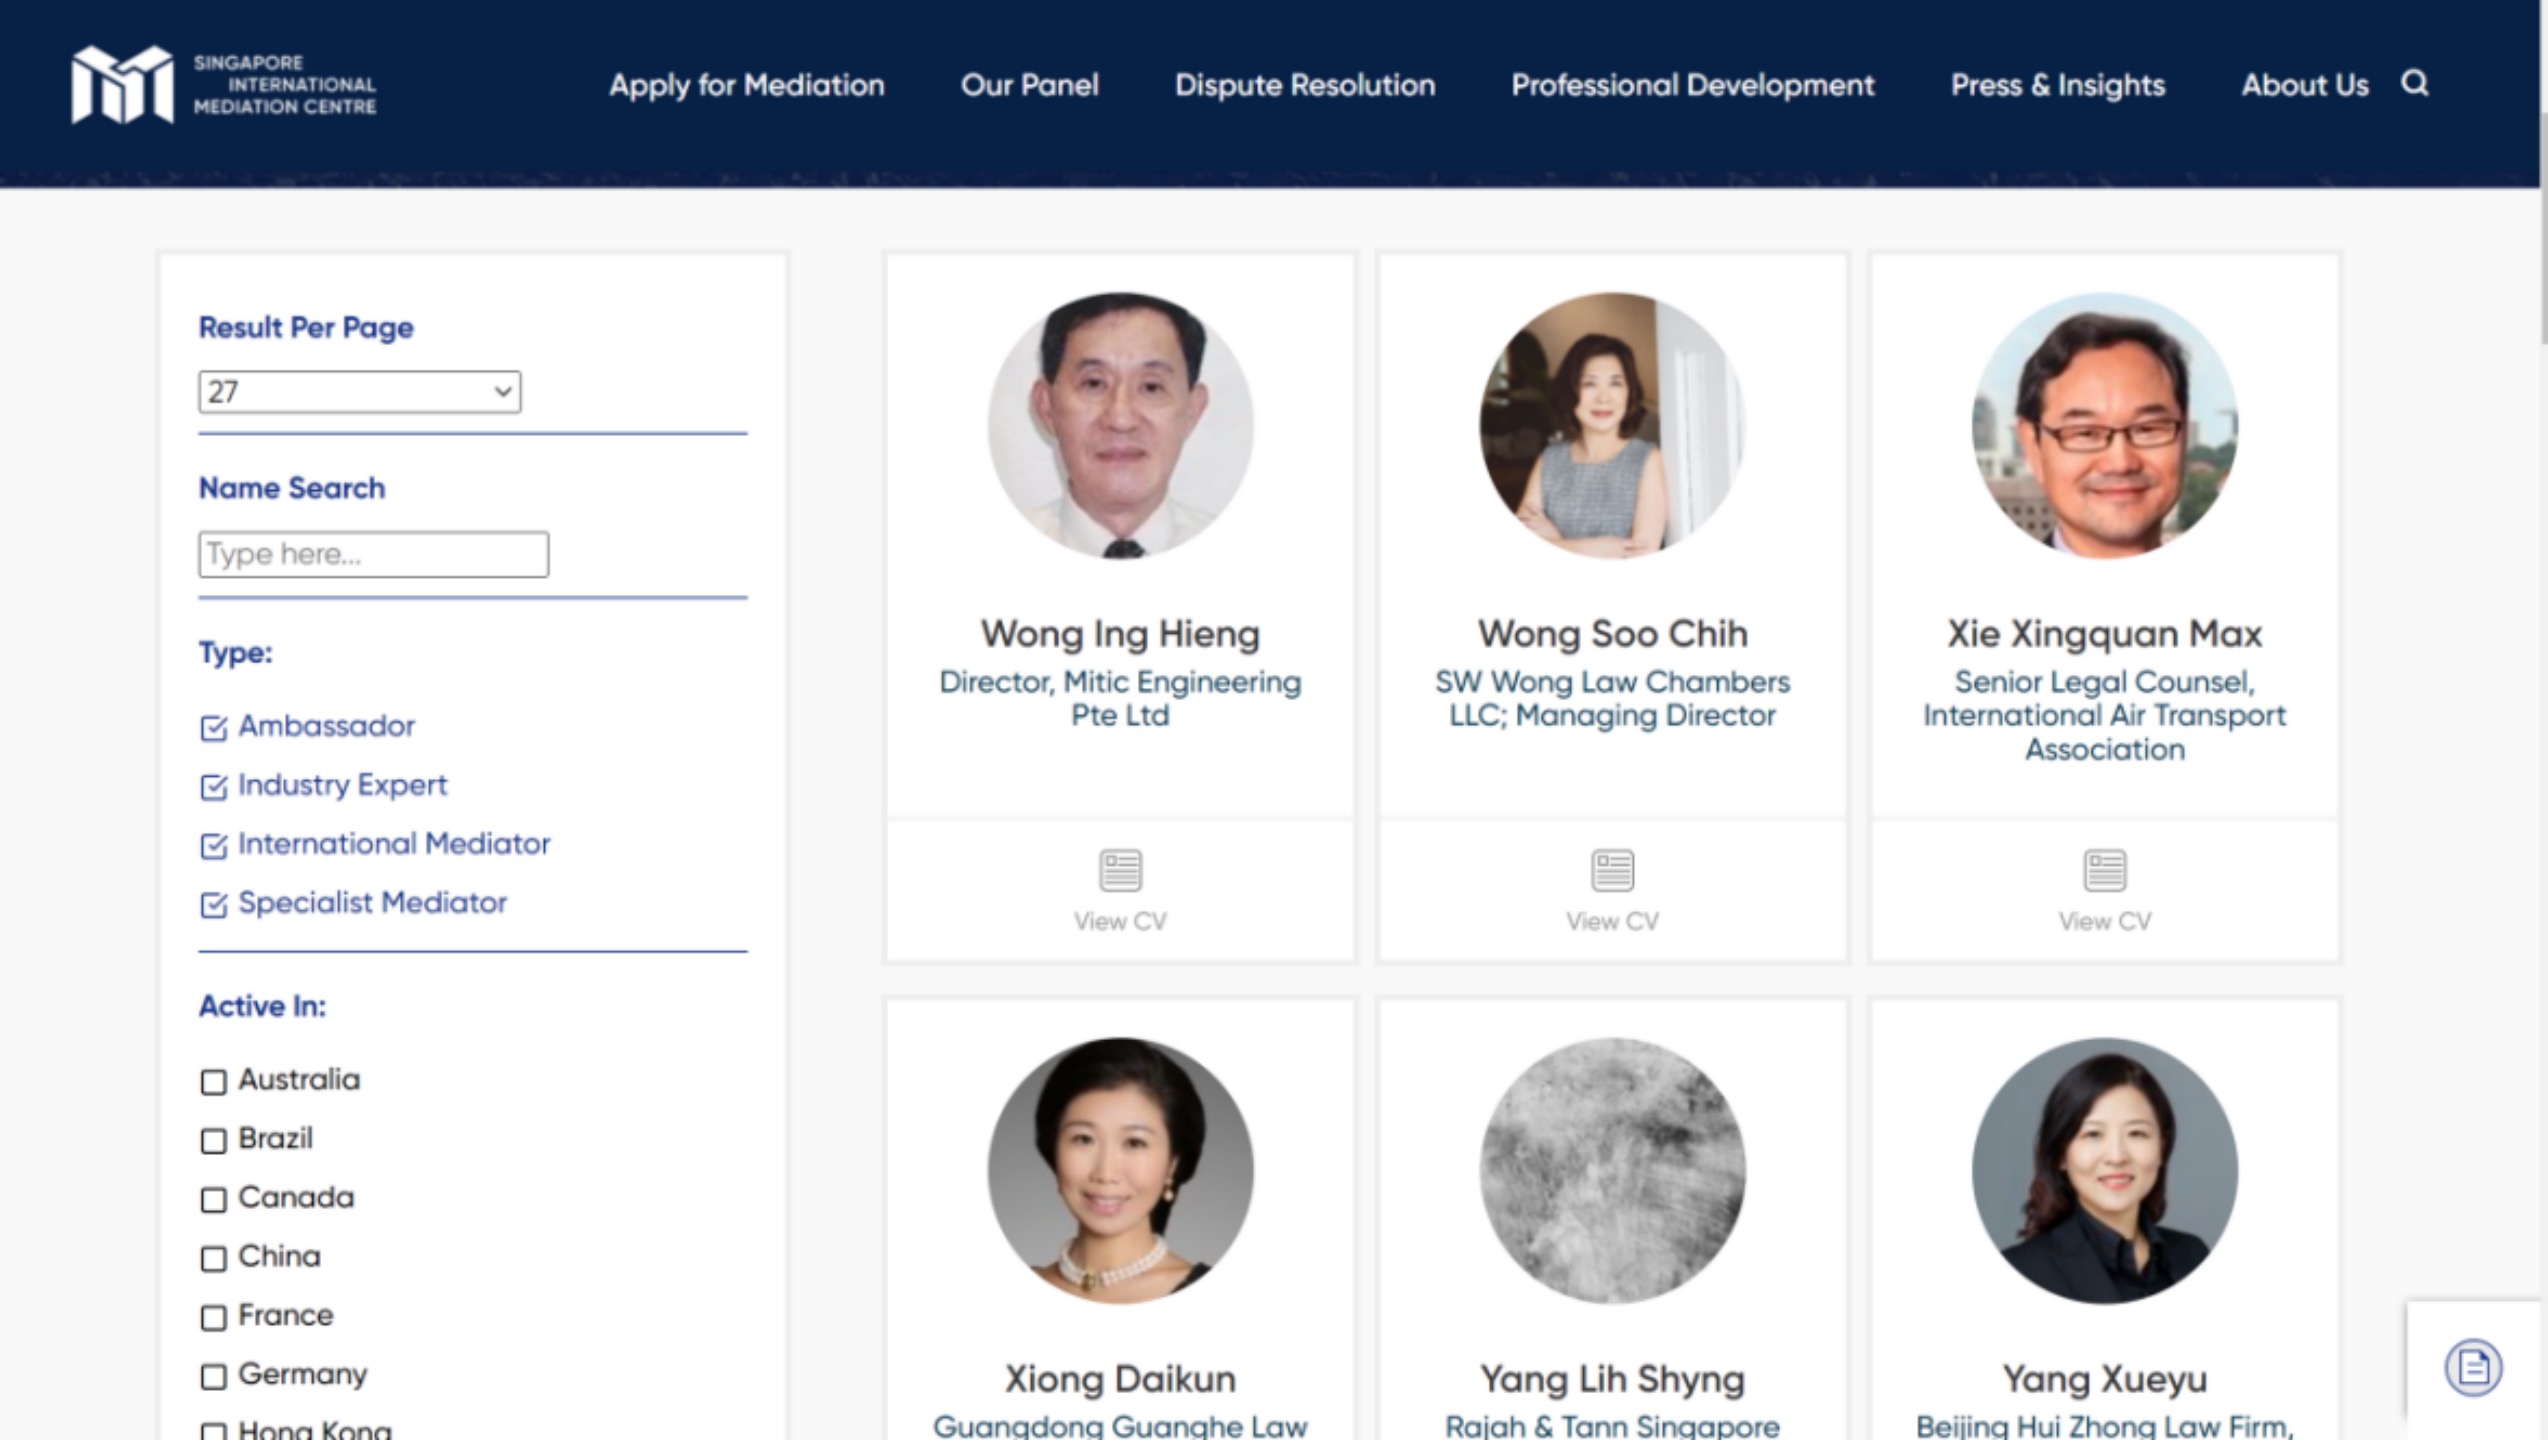Check the Germany checkbox

pos(213,1376)
